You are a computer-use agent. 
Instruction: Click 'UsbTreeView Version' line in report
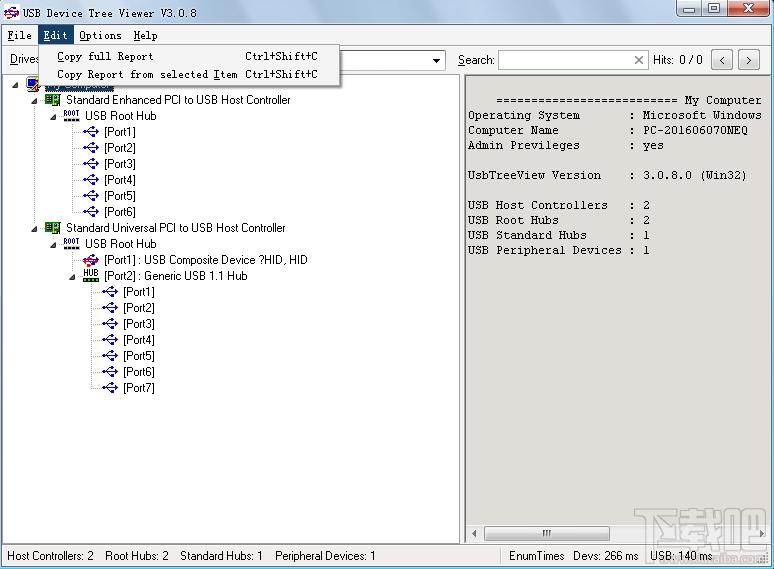607,175
